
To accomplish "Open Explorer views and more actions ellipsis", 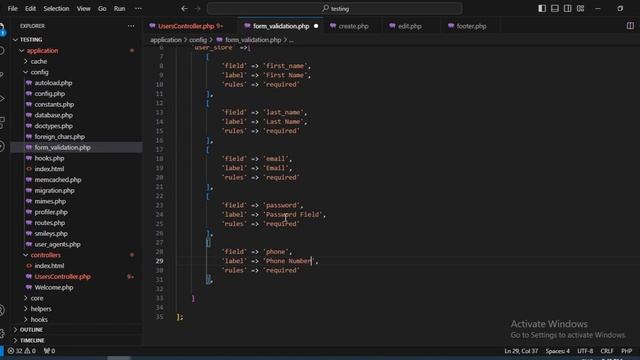I will [131, 26].
